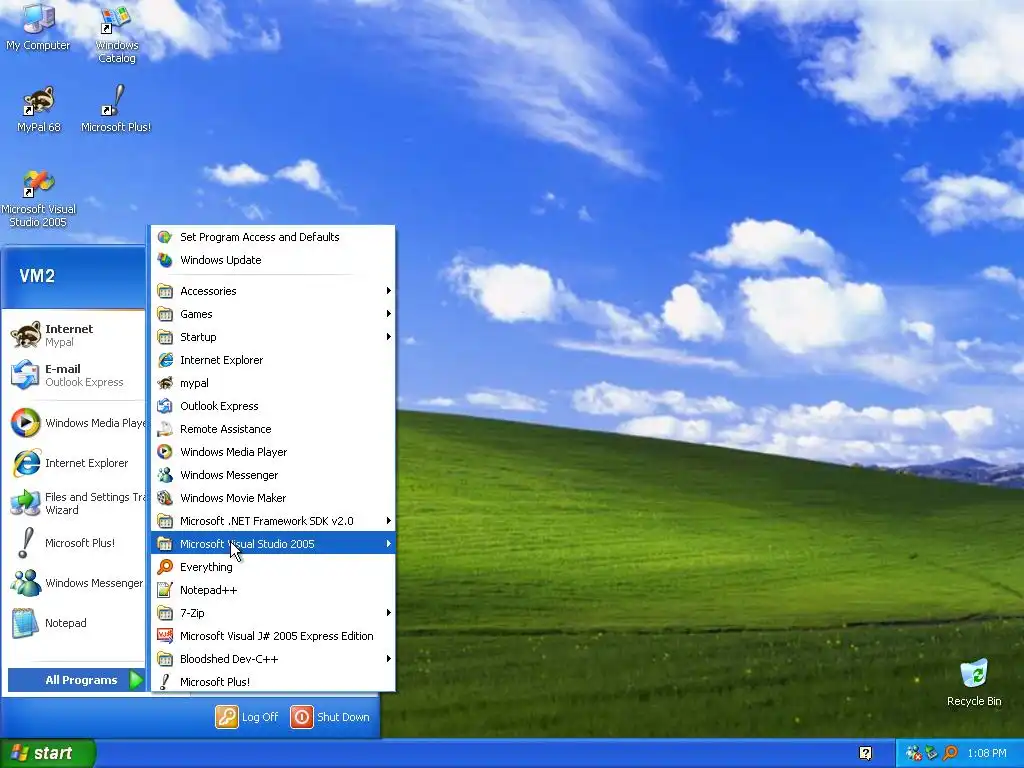This screenshot has width=1024, height=768.
Task: Launch Internet Explorer from All Programs
Action: 273,360
